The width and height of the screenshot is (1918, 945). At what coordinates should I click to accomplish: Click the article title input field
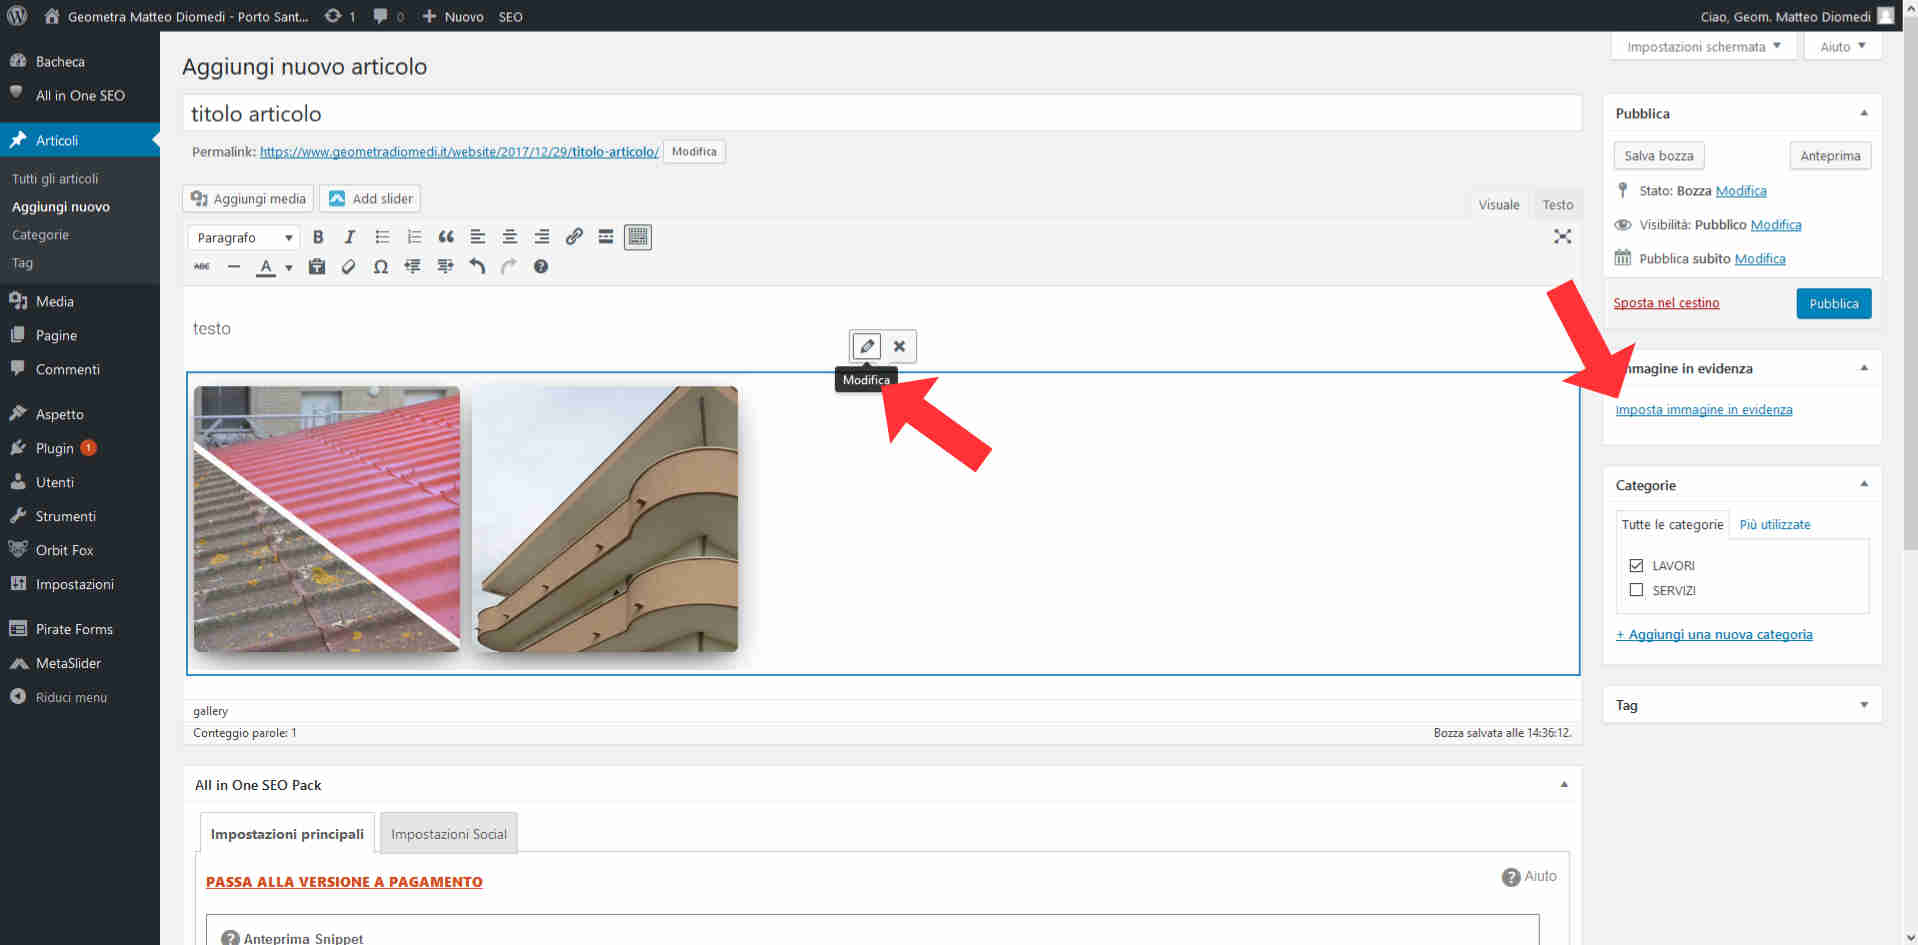(x=882, y=113)
